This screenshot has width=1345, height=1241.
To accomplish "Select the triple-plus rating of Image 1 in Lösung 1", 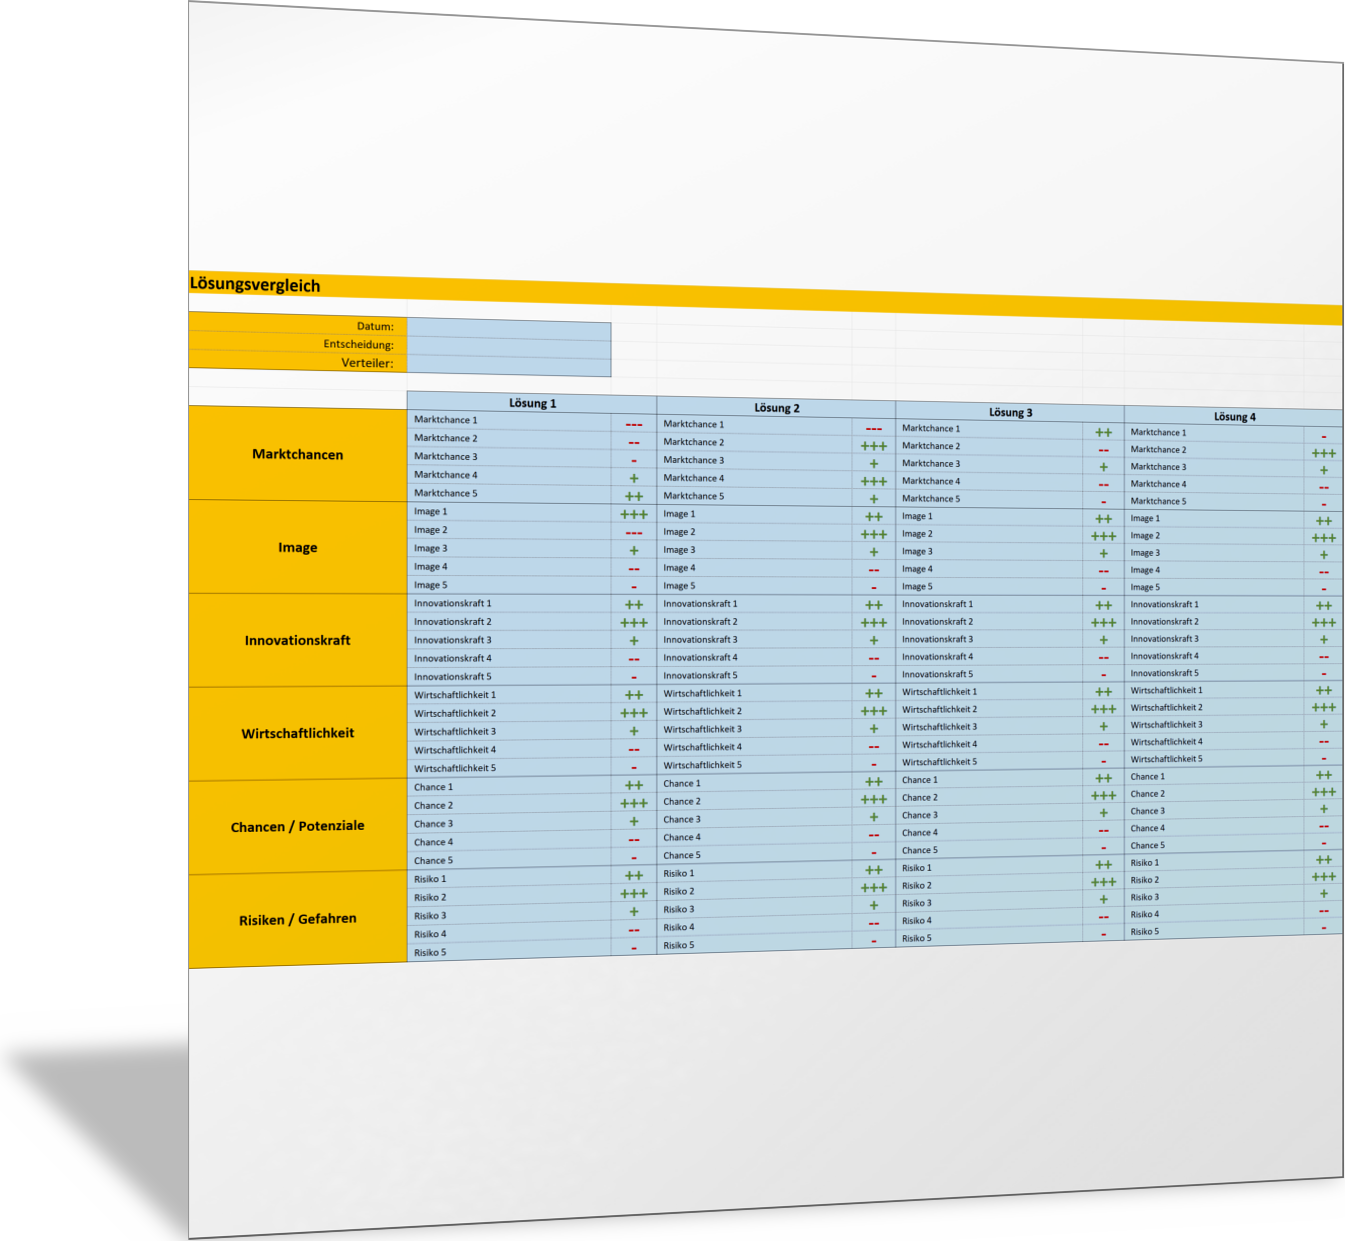I will (x=633, y=515).
